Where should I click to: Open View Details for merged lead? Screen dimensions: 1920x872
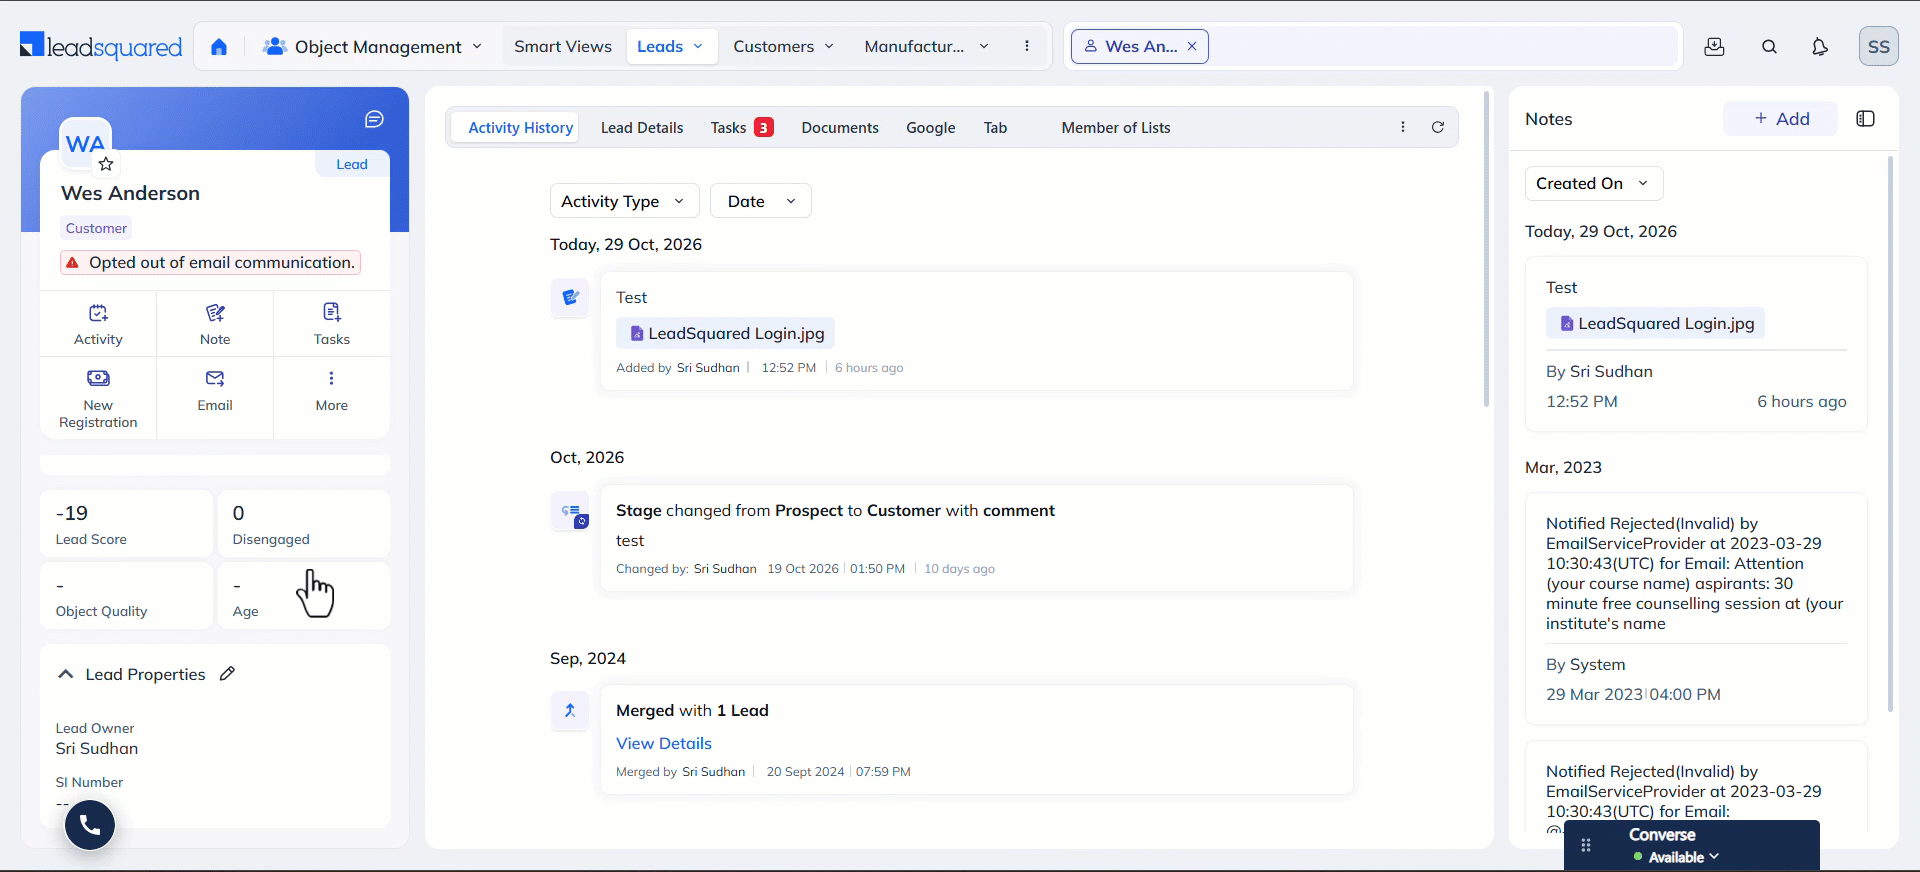pos(664,743)
